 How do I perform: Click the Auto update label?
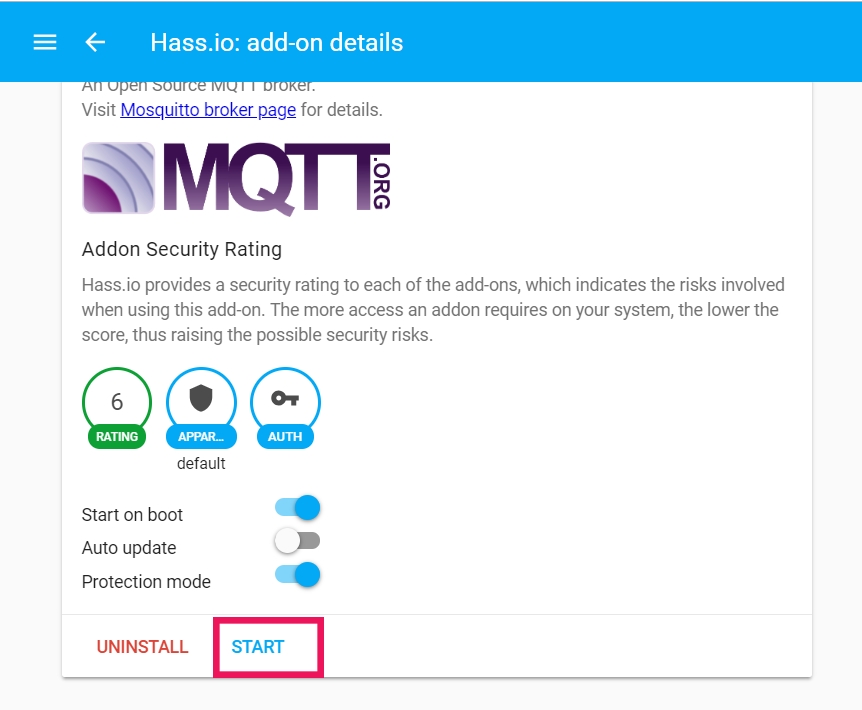click(x=129, y=548)
